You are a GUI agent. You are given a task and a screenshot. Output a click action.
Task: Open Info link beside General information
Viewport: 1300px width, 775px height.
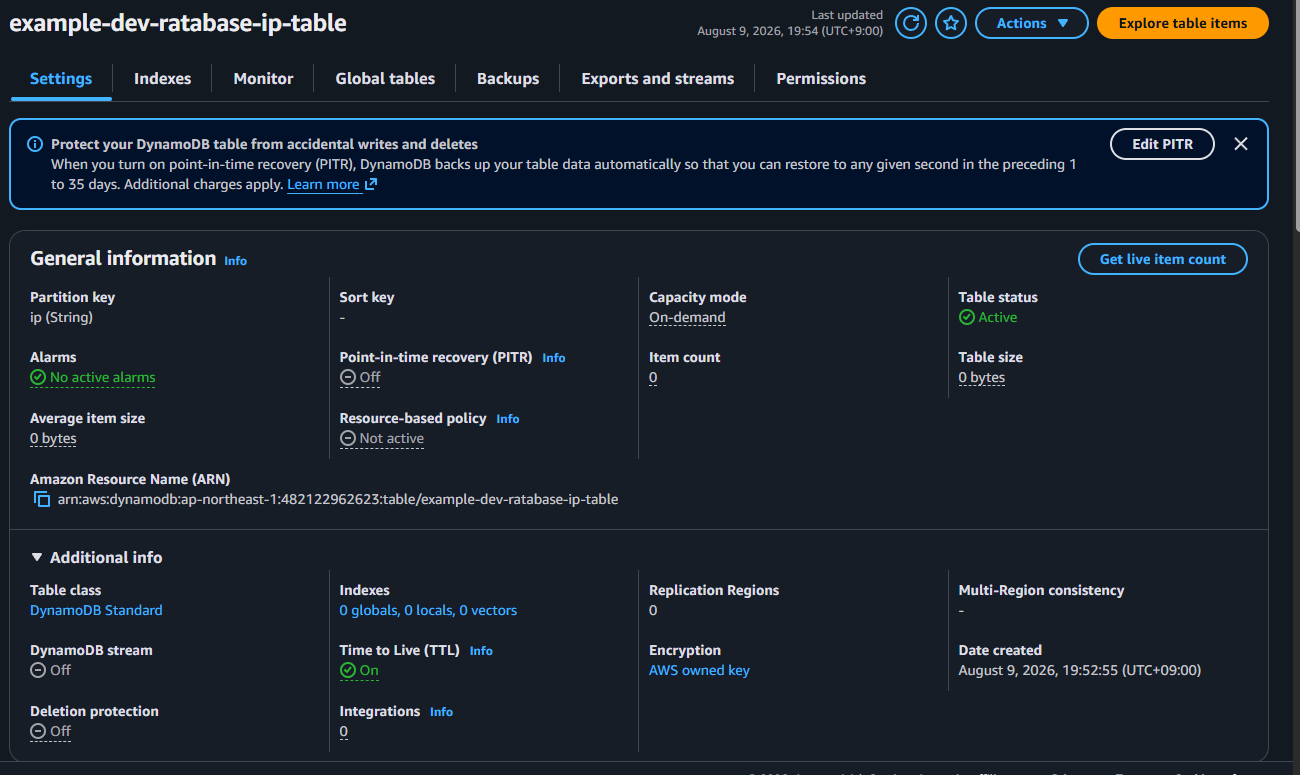coord(235,261)
